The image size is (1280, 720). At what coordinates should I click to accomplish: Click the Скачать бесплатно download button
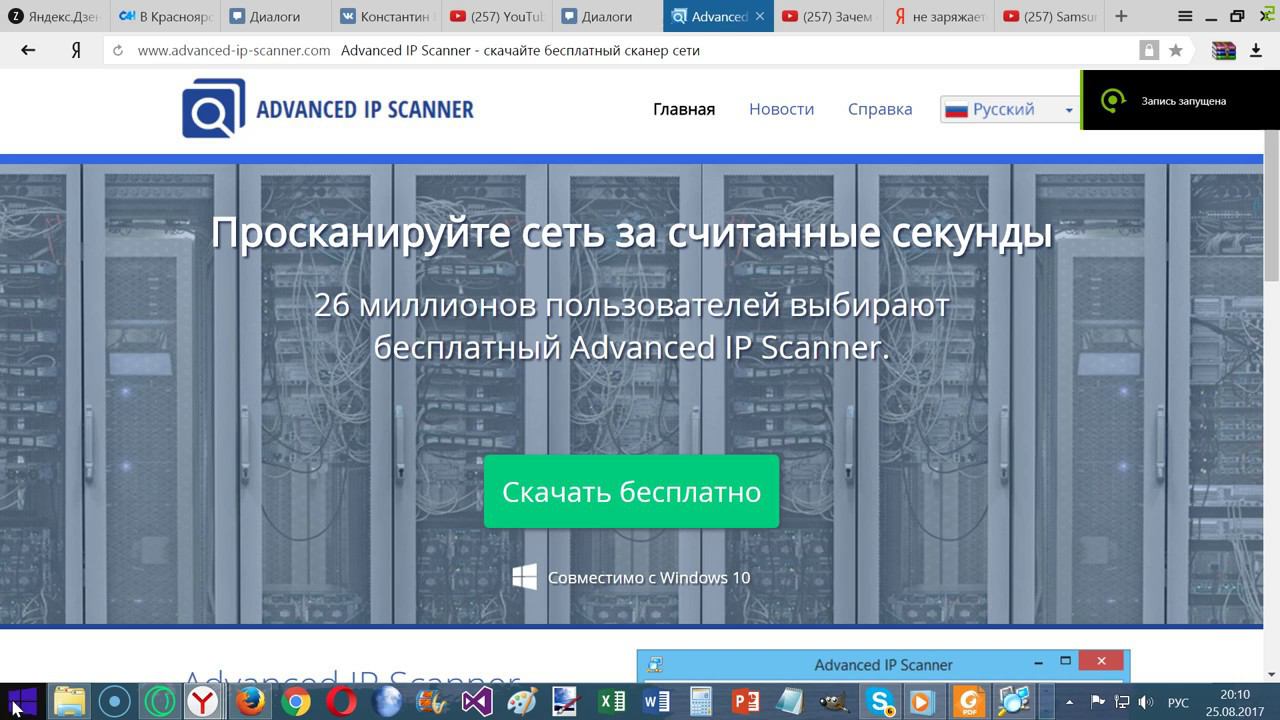631,491
